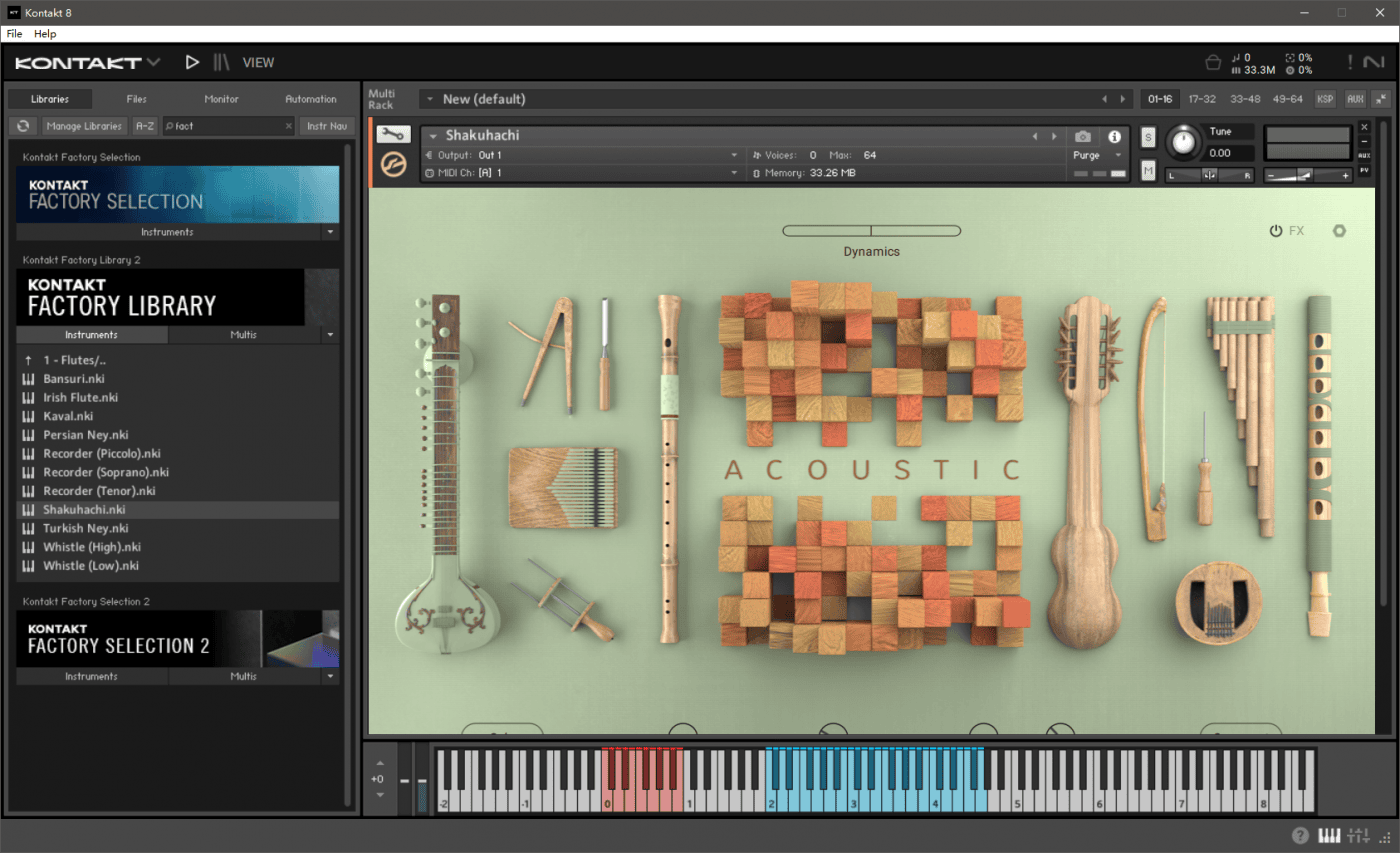Viewport: 1400px width, 853px height.
Task: Open the New (default) multi dropdown
Action: coord(429,99)
